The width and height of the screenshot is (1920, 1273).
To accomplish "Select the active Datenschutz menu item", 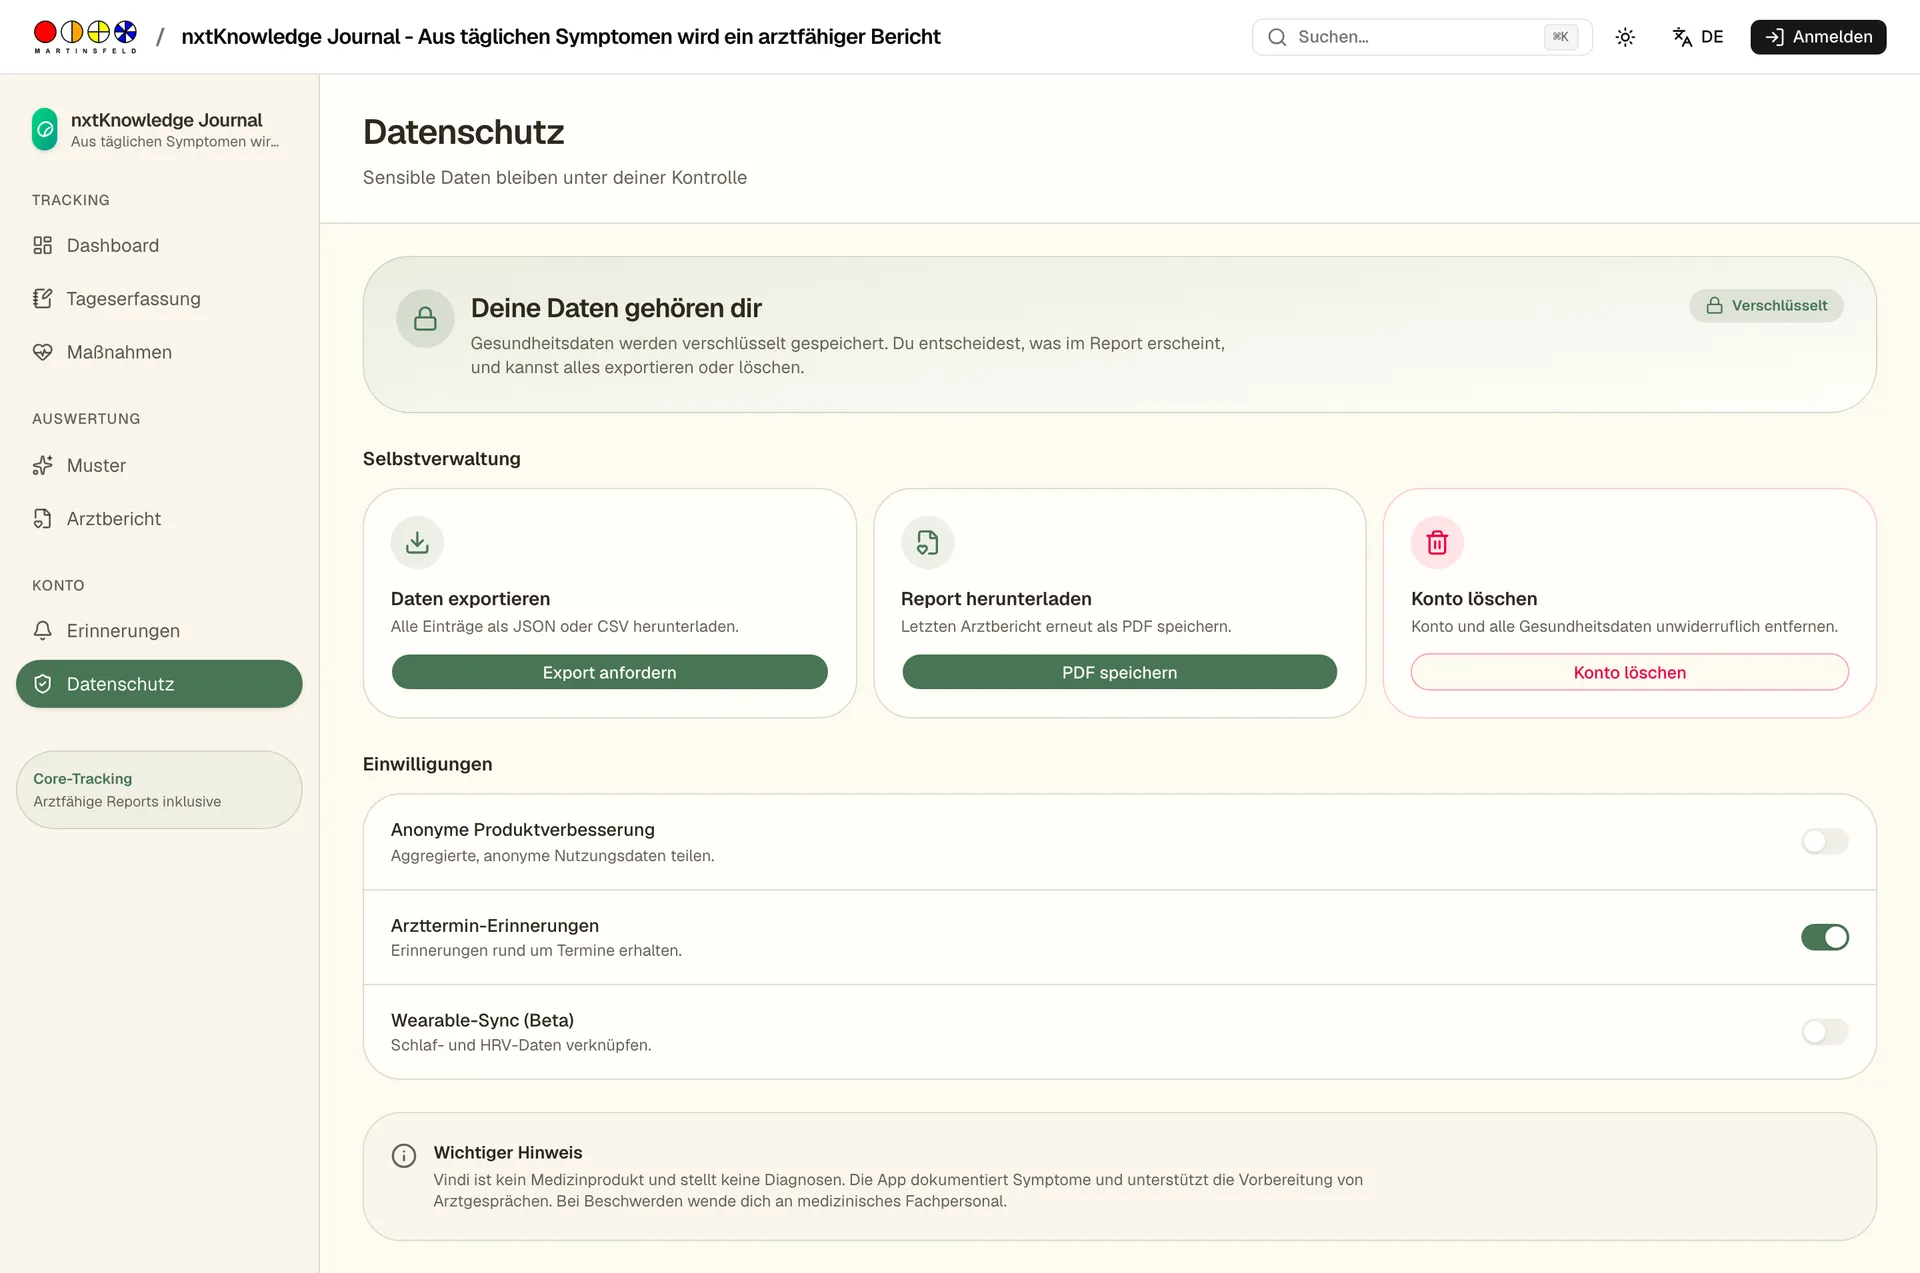I will point(159,684).
